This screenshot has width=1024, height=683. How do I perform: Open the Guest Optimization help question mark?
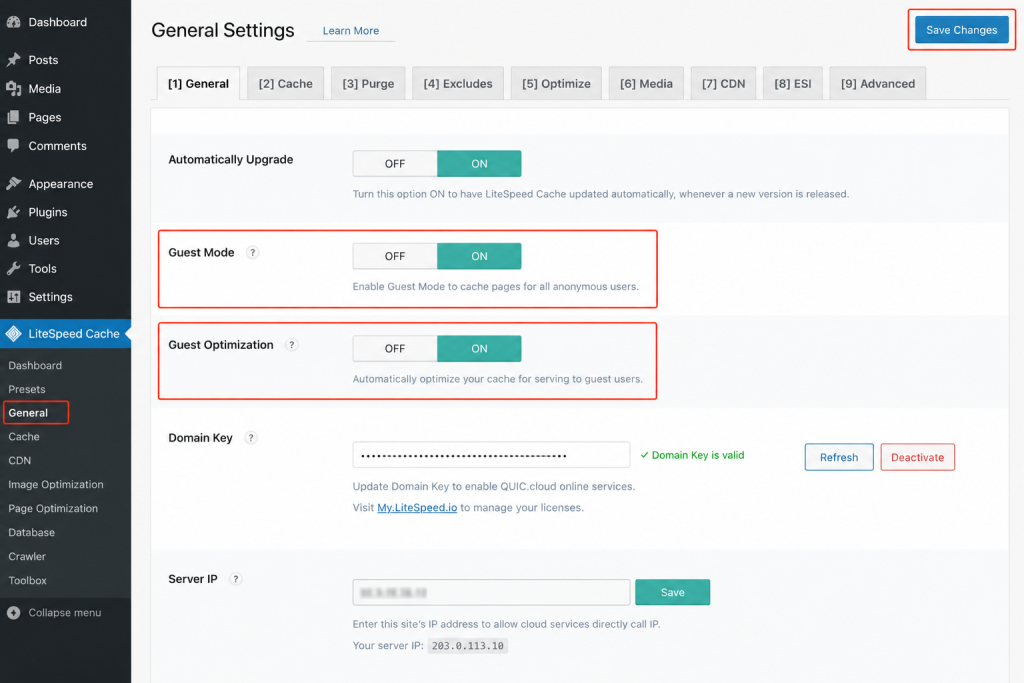click(x=292, y=345)
